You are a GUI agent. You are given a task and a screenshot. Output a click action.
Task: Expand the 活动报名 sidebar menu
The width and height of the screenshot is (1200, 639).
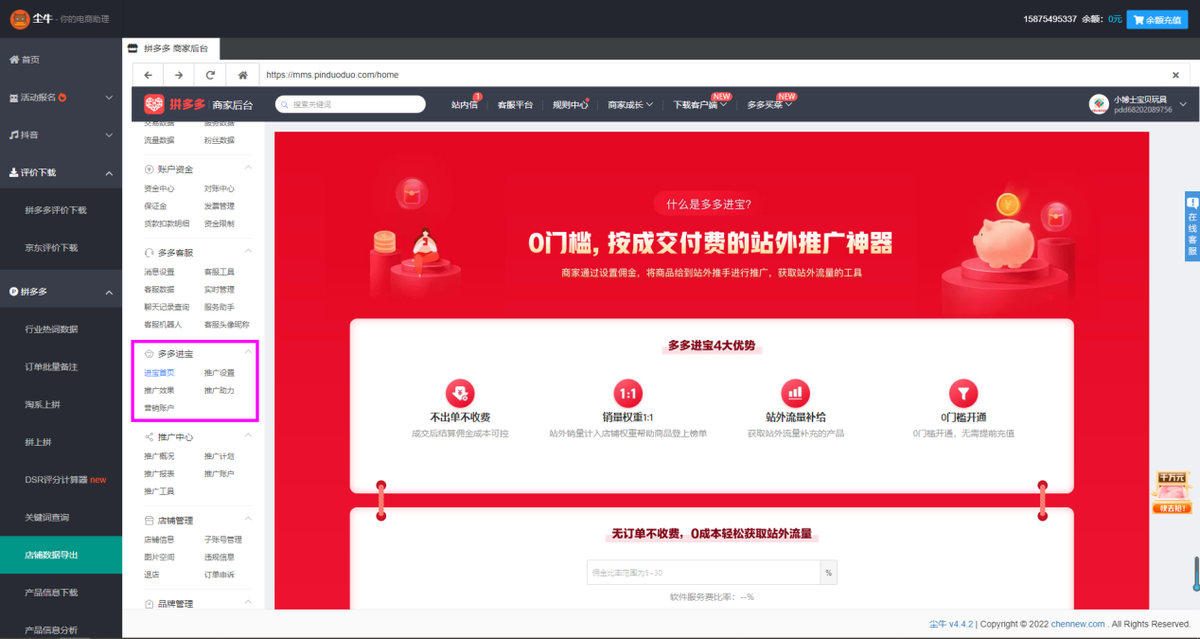click(x=109, y=97)
